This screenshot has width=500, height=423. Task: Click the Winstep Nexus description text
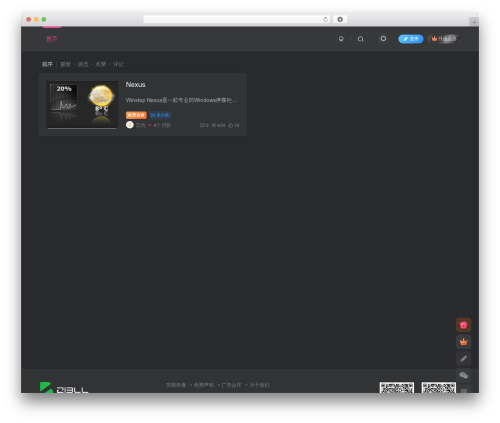tap(182, 100)
